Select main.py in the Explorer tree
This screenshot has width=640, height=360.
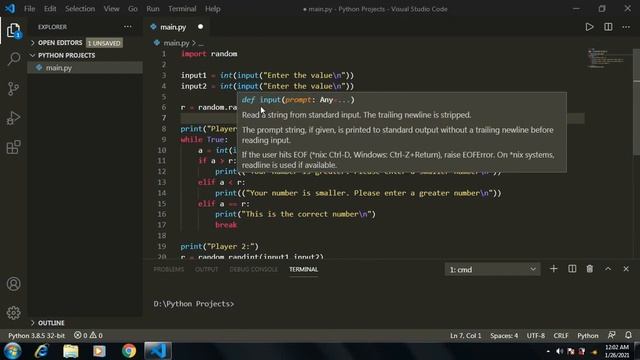tap(85, 68)
